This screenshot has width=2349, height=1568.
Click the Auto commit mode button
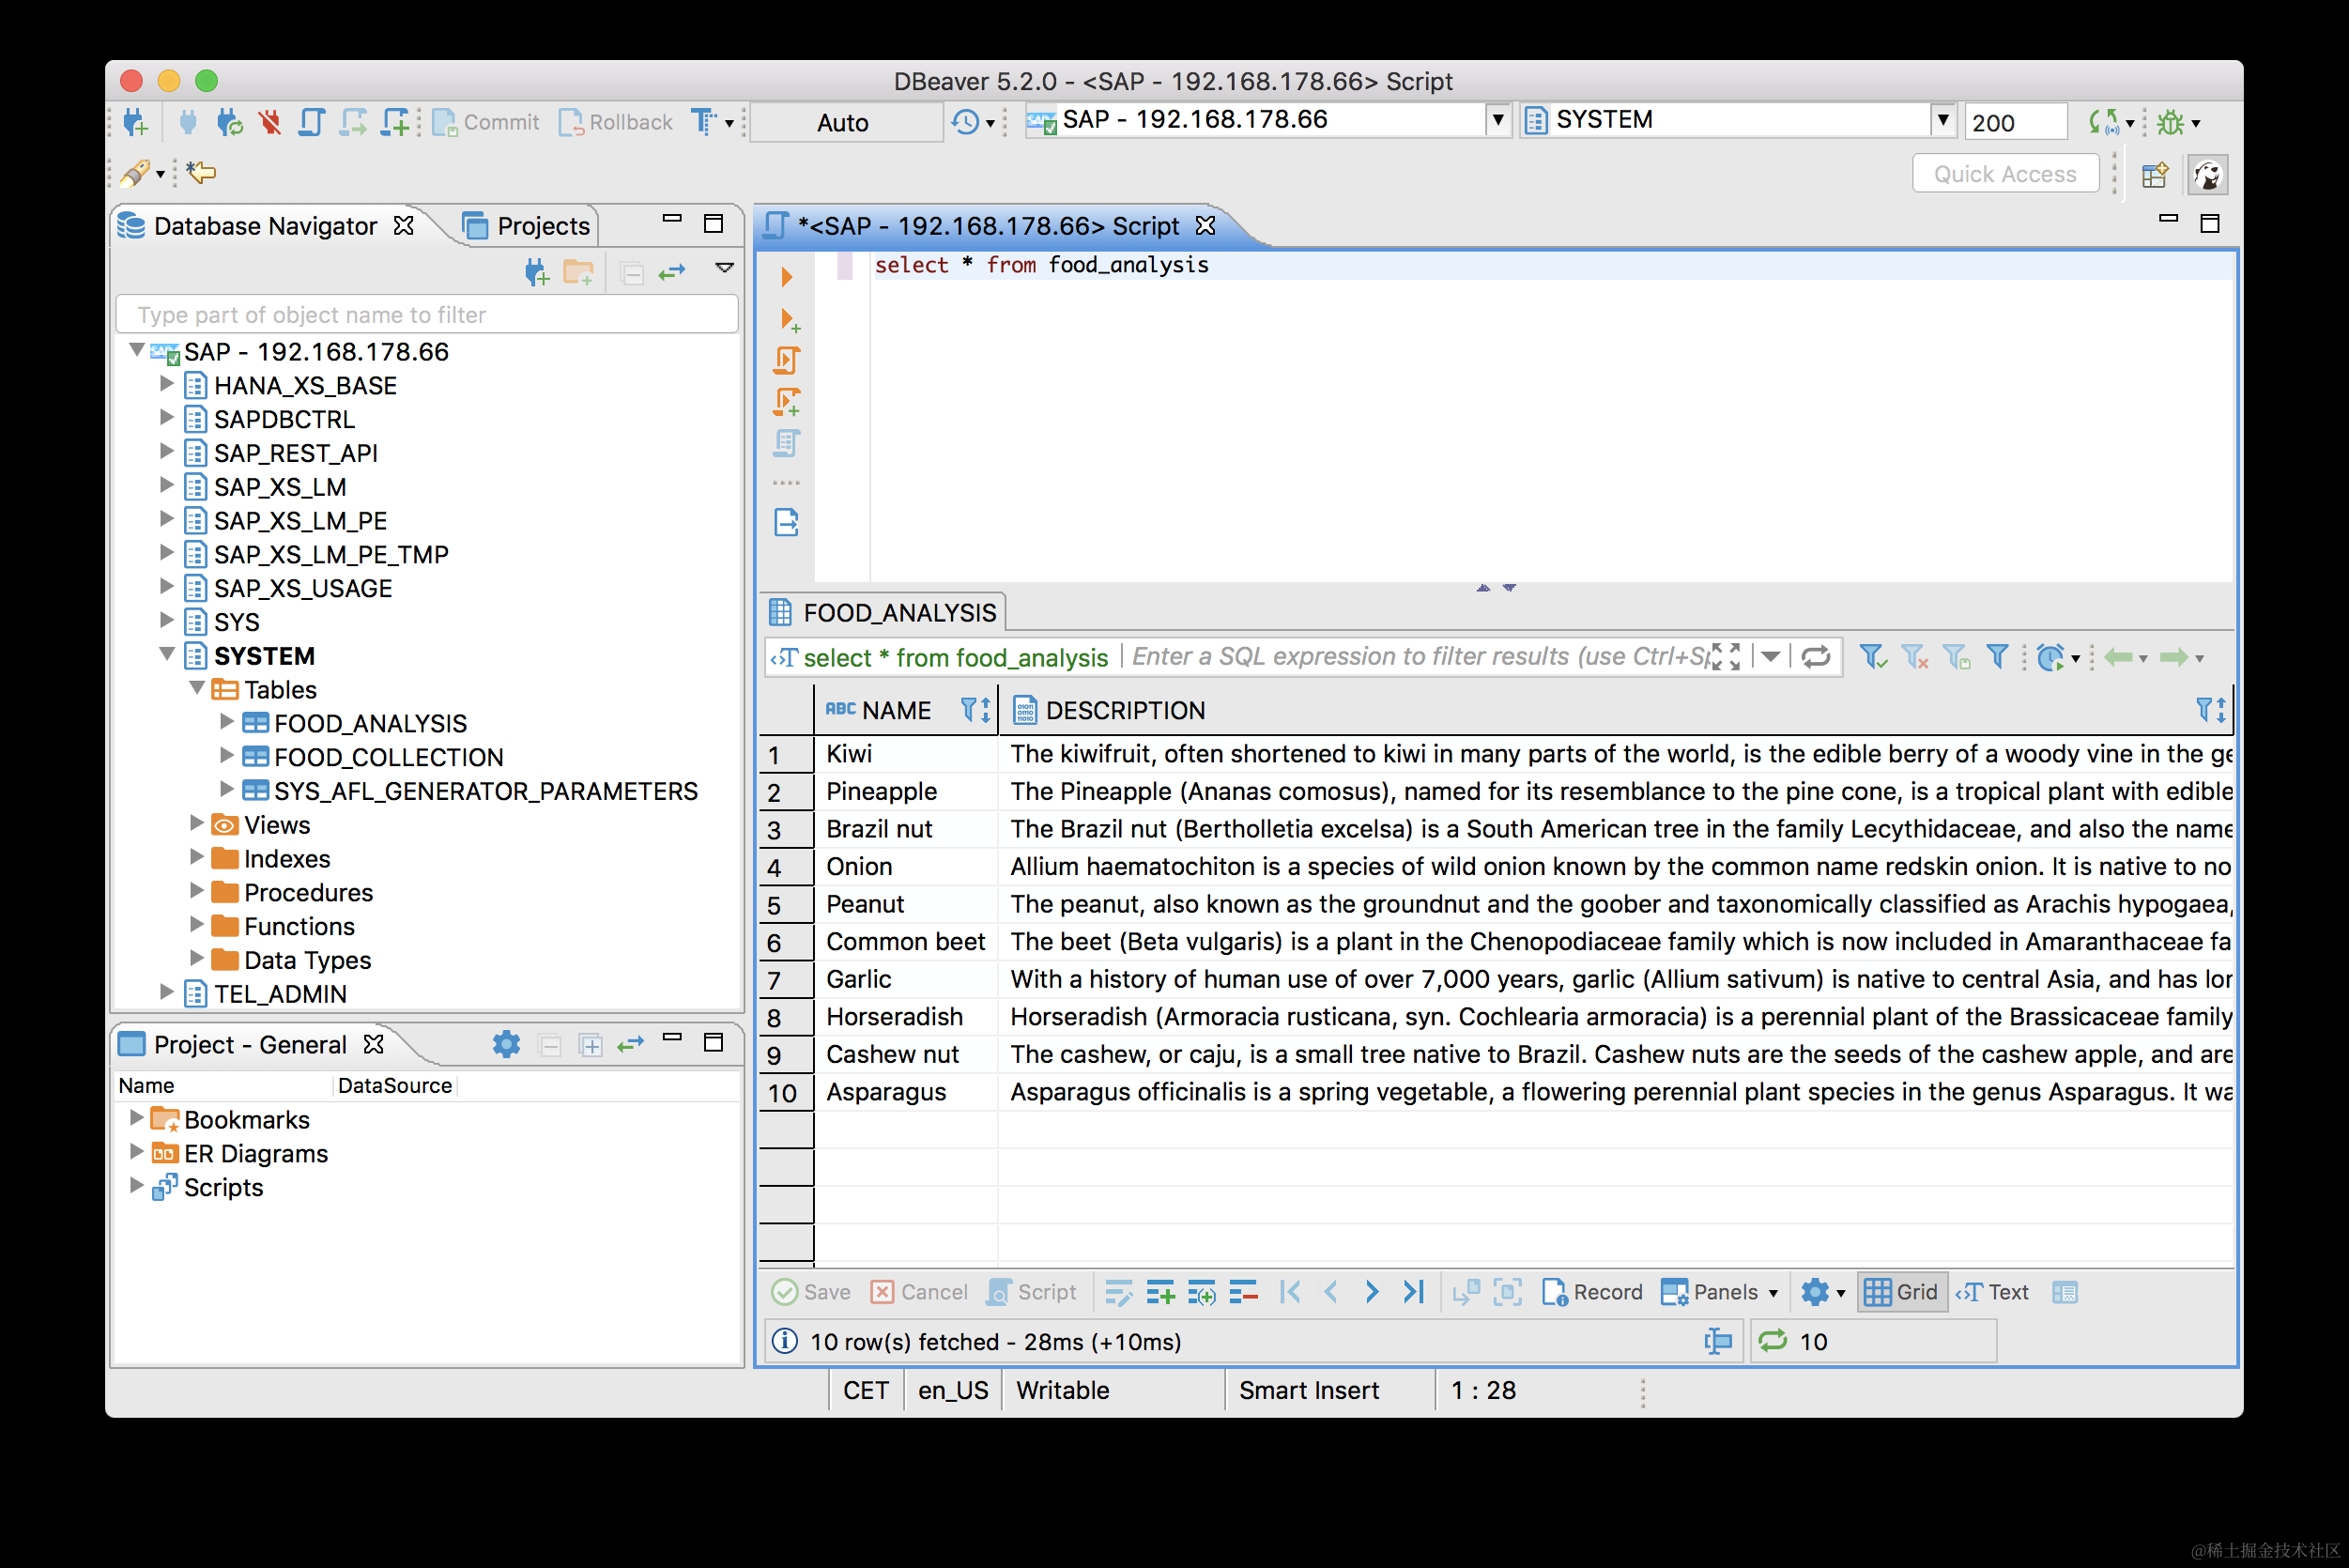(844, 123)
